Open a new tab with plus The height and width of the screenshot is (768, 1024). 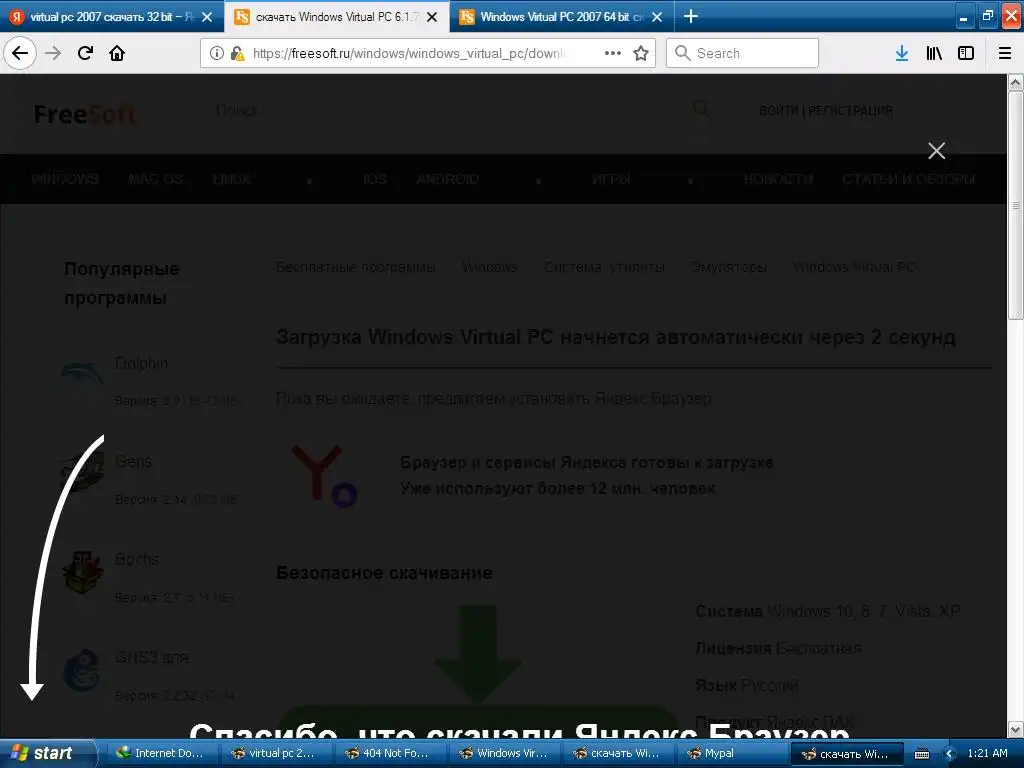pyautogui.click(x=690, y=16)
